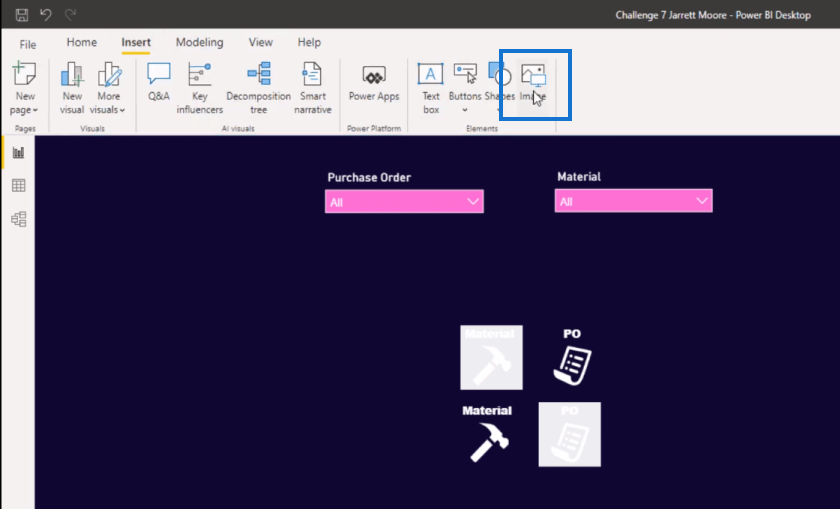Open the More visuals dropdown
The image size is (840, 509).
108,88
